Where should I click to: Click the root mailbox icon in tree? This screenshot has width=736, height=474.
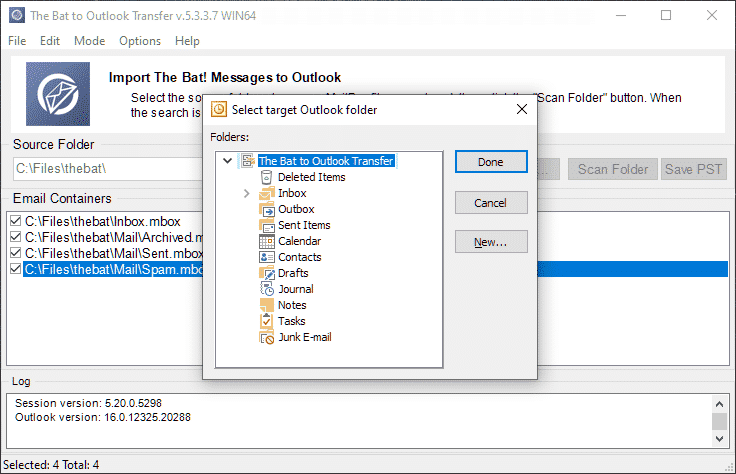point(248,161)
